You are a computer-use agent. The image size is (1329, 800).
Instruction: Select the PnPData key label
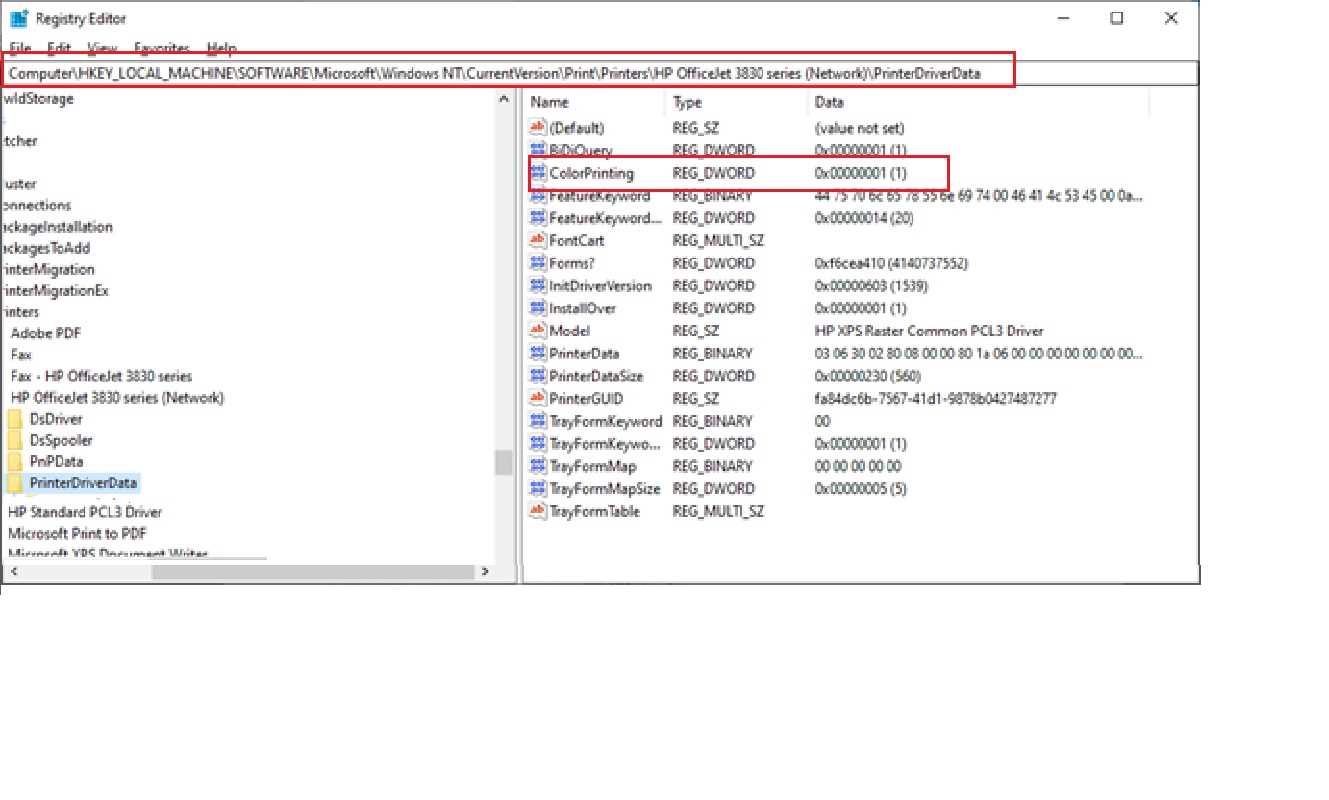point(57,461)
